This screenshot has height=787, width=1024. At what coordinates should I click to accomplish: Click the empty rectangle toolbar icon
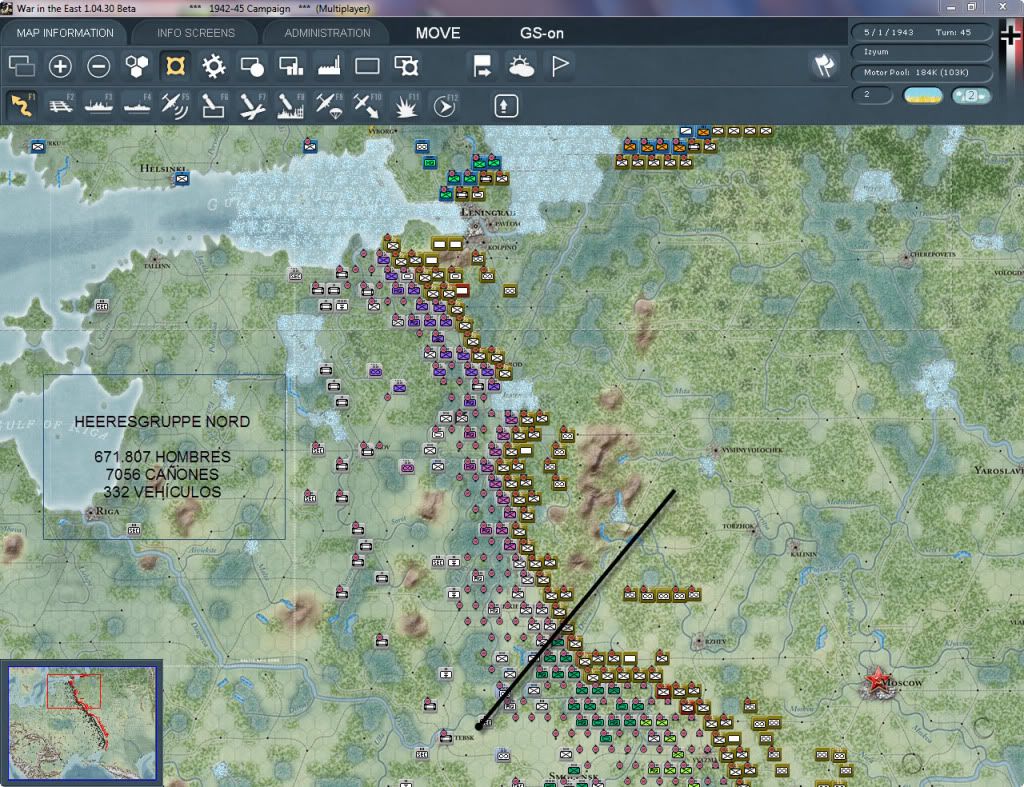tap(367, 66)
